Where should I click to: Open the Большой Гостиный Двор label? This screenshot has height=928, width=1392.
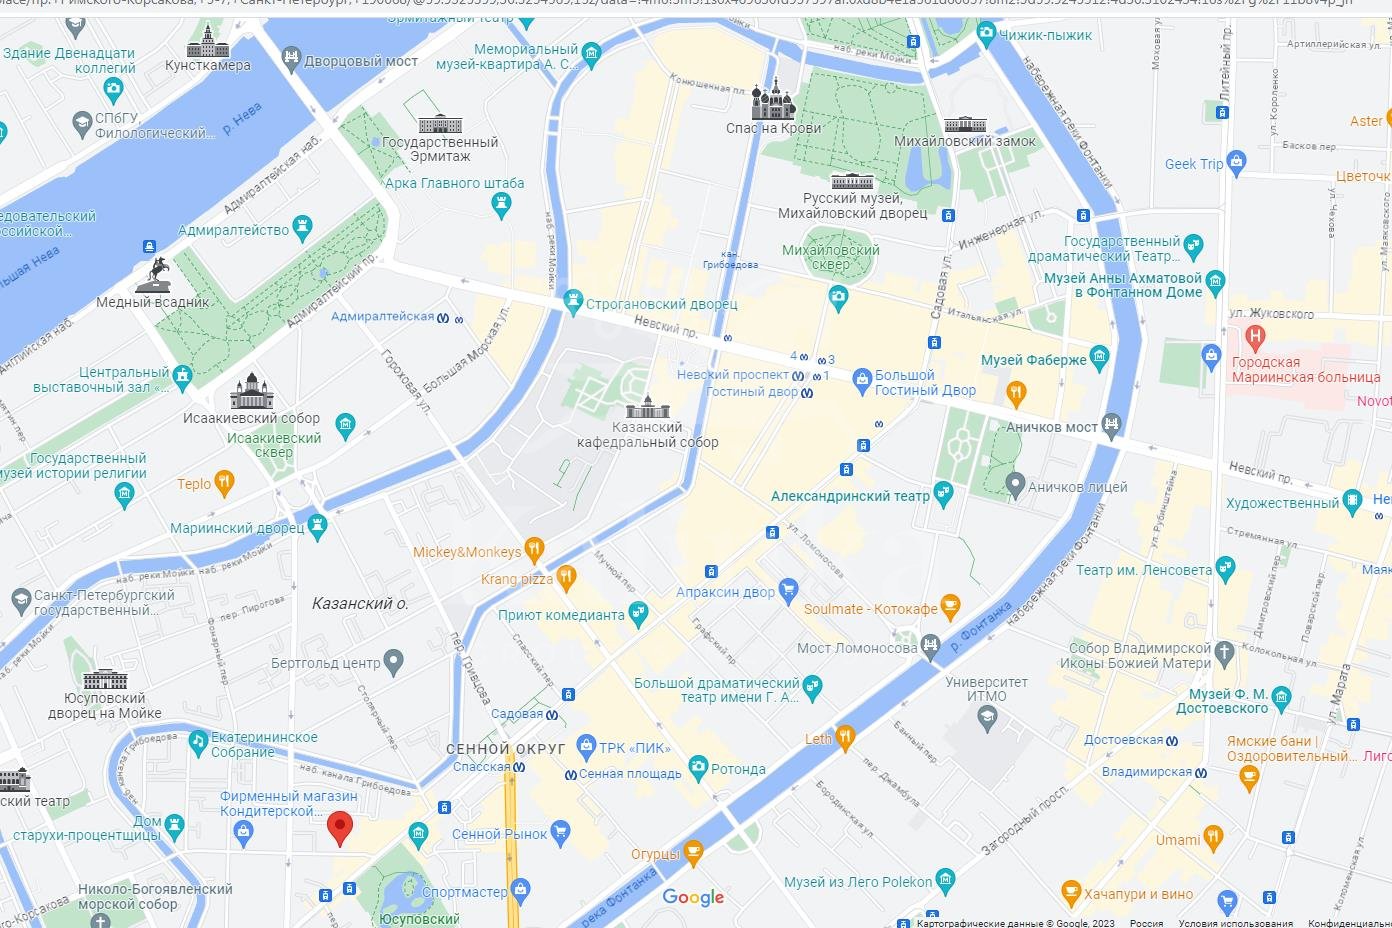(x=925, y=383)
